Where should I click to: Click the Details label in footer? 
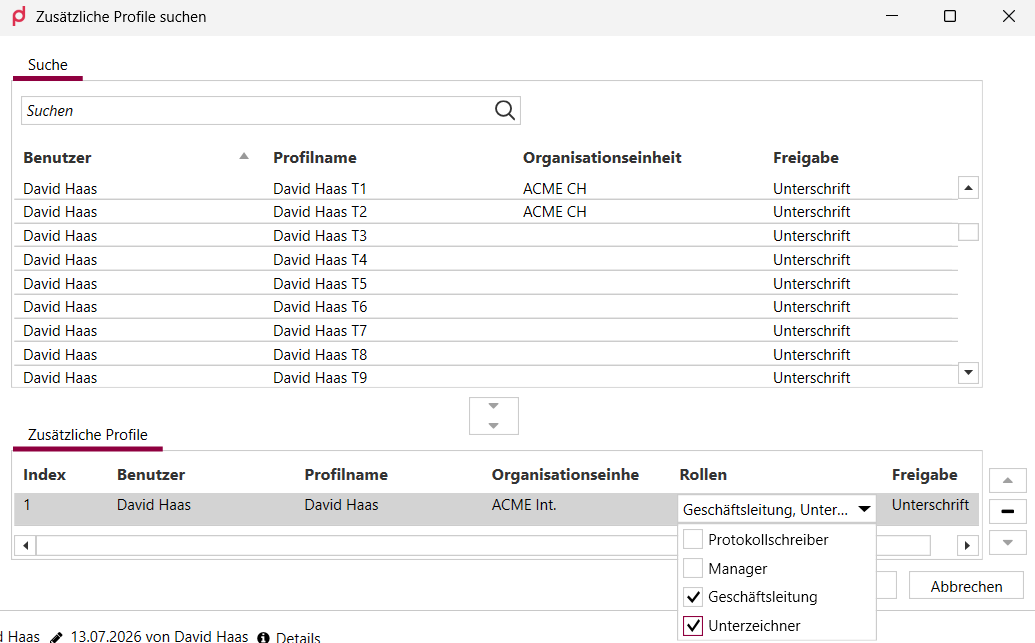click(x=298, y=637)
